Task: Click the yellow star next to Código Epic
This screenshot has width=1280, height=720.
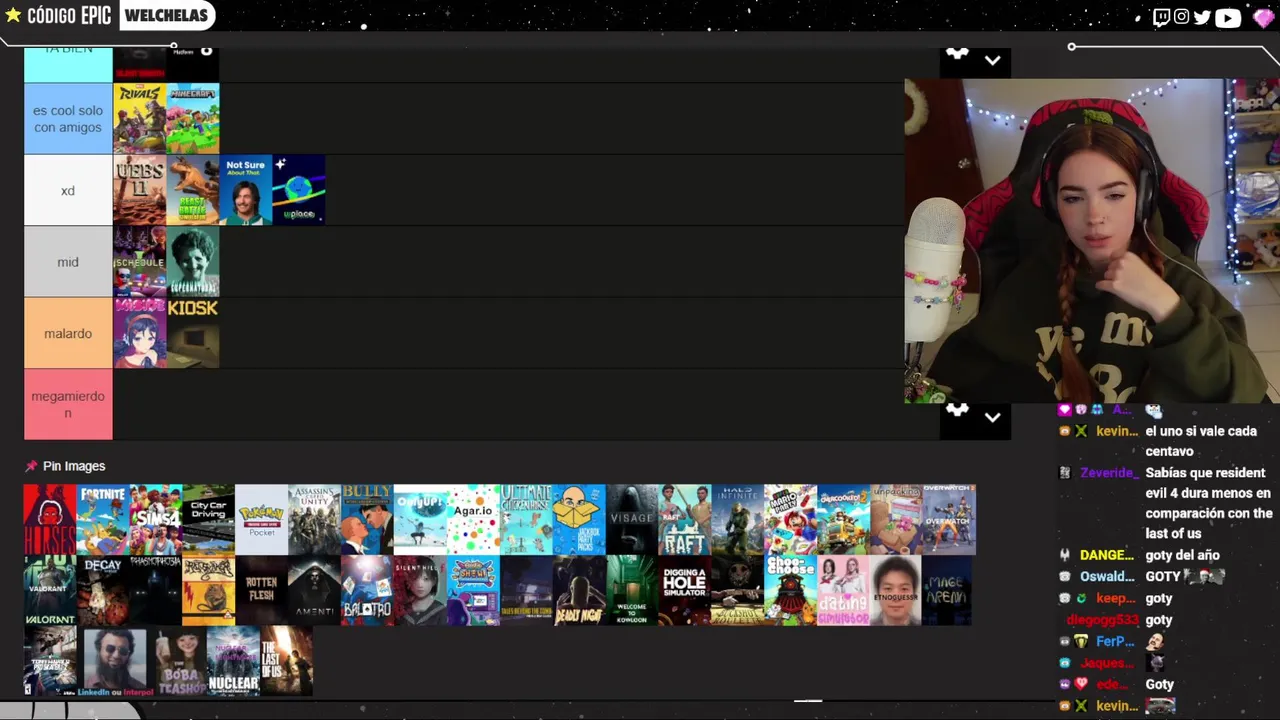Action: click(x=13, y=15)
